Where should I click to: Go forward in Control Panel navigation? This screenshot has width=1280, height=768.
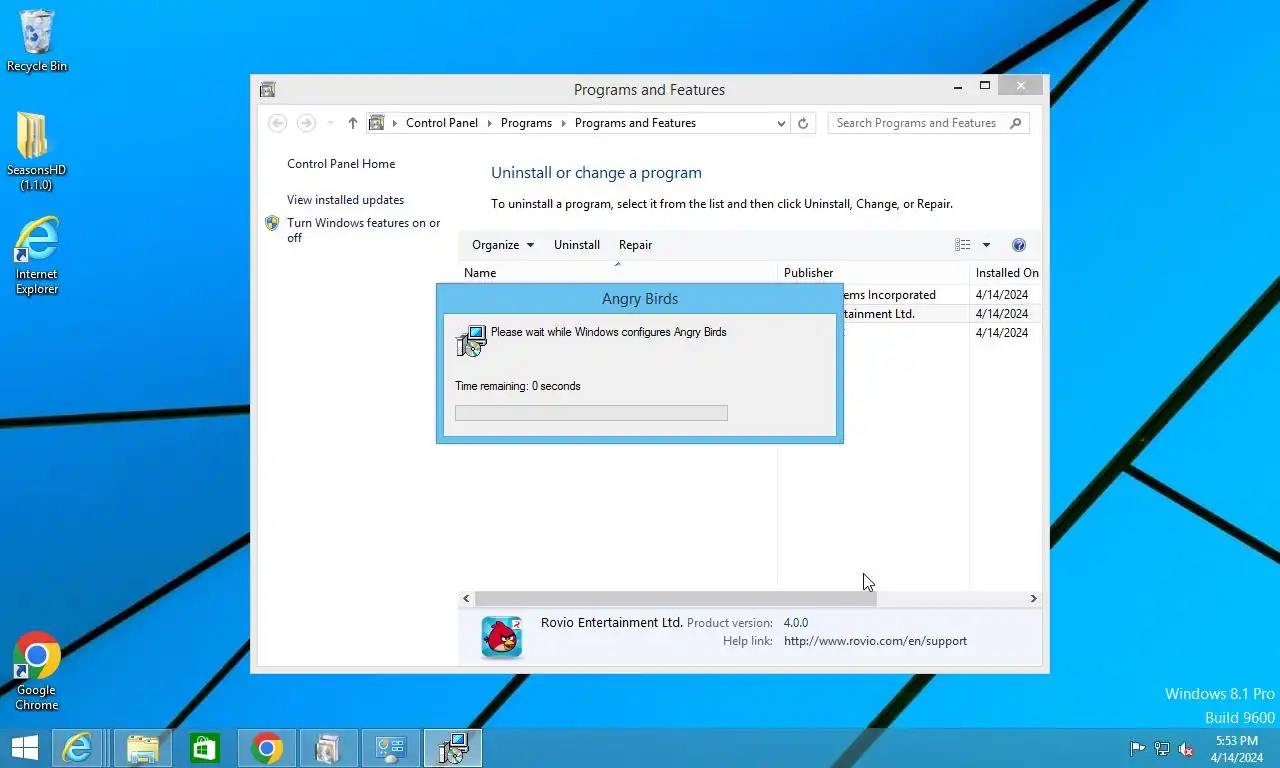click(x=307, y=123)
